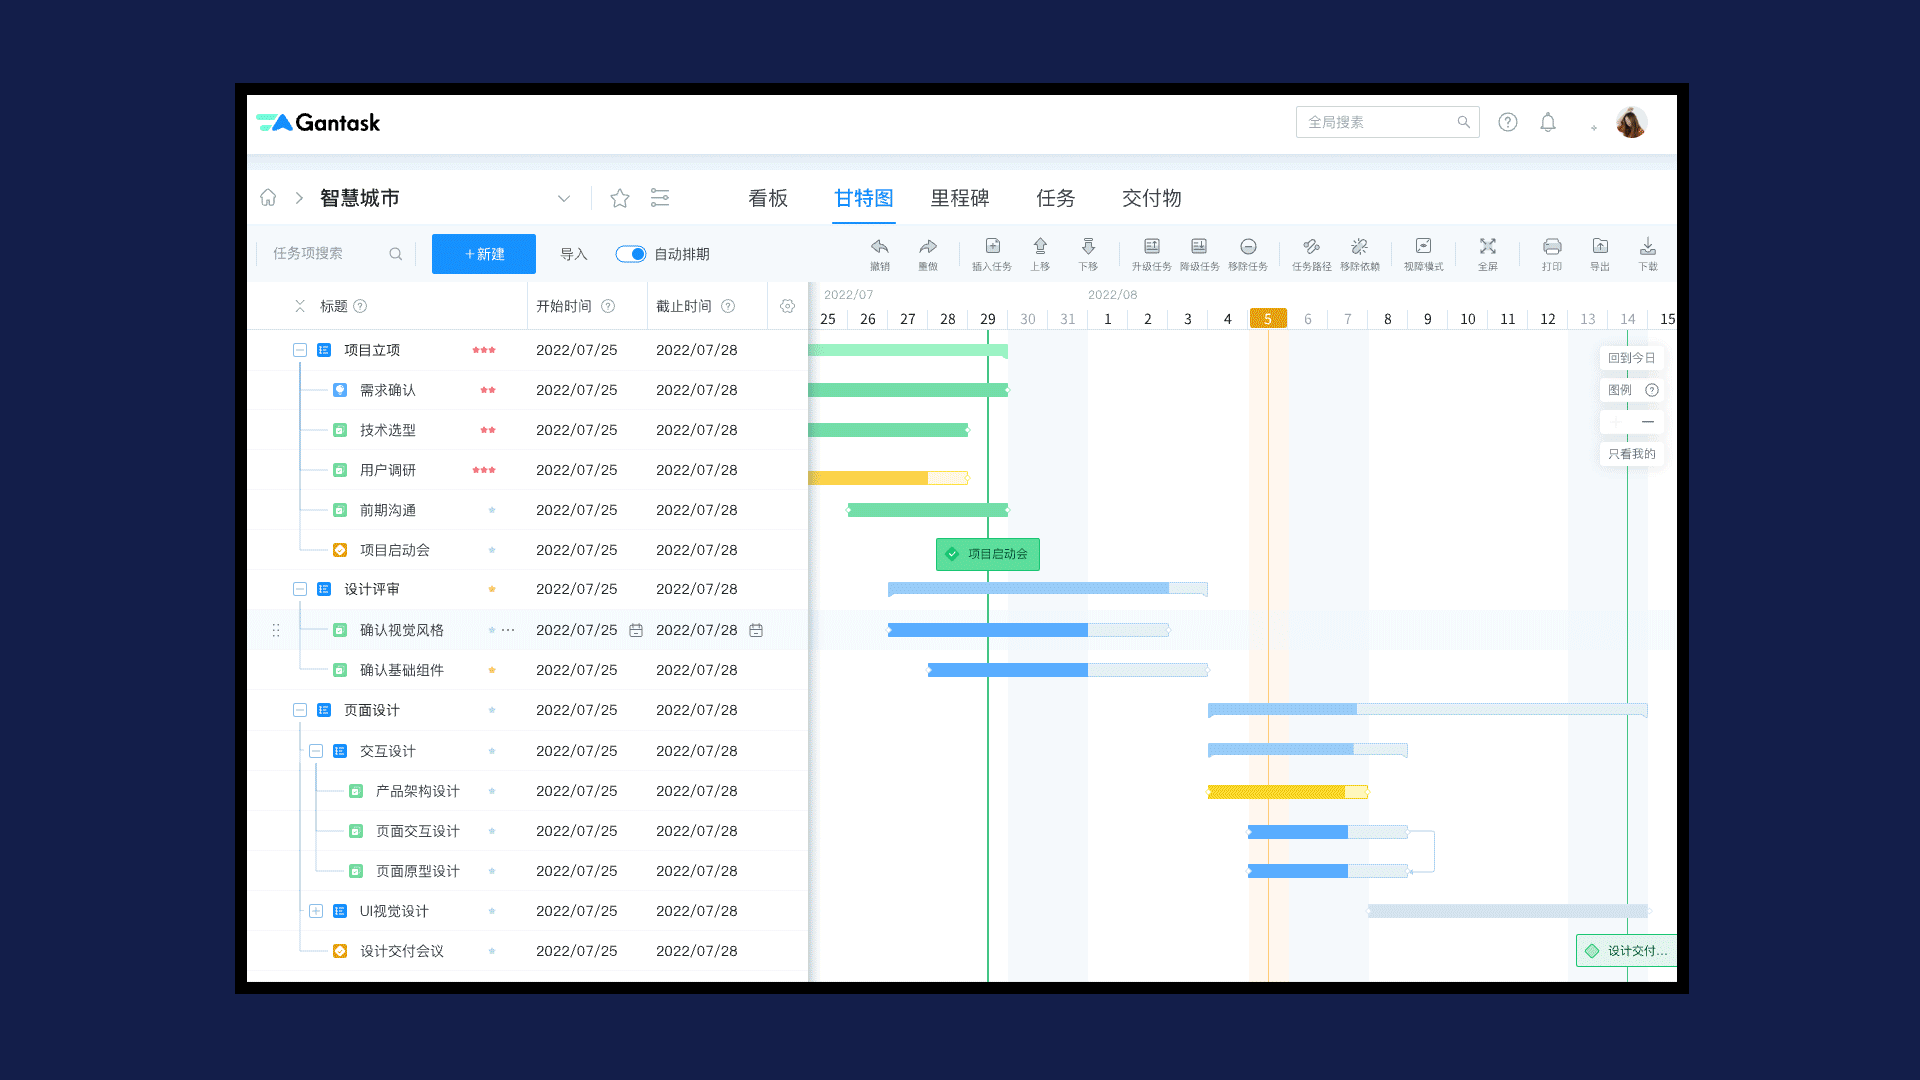This screenshot has width=1920, height=1080.
Task: Select the 技术选型 task row
Action: tap(527, 430)
